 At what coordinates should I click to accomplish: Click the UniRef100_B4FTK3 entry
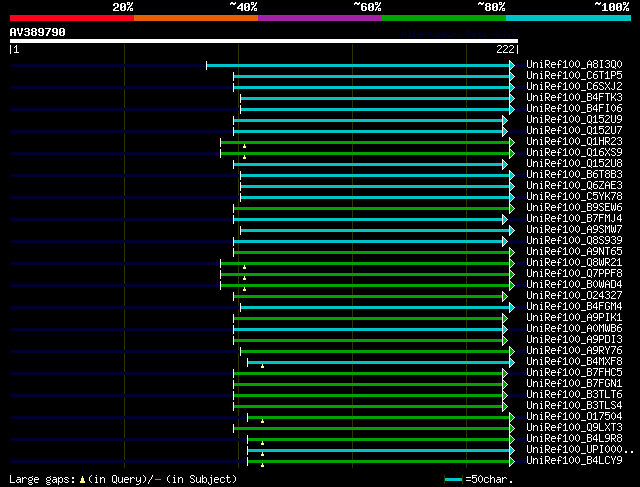point(574,98)
